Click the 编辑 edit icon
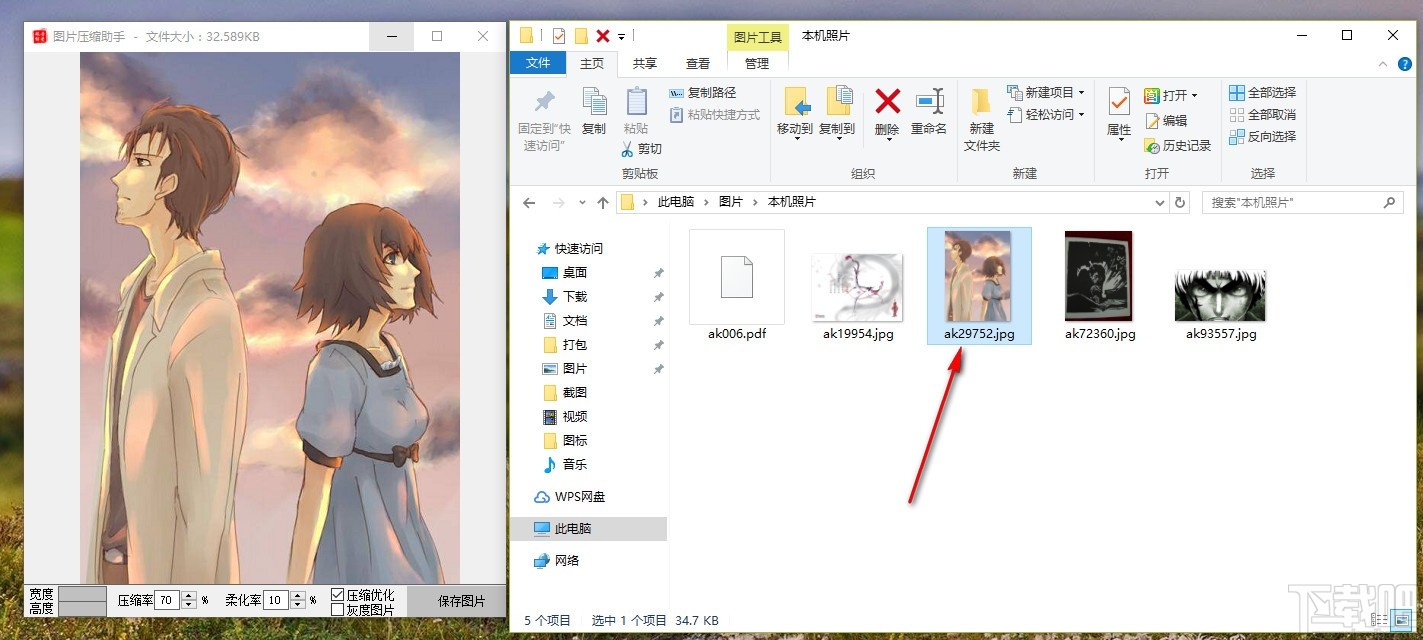This screenshot has width=1423, height=640. point(1152,121)
